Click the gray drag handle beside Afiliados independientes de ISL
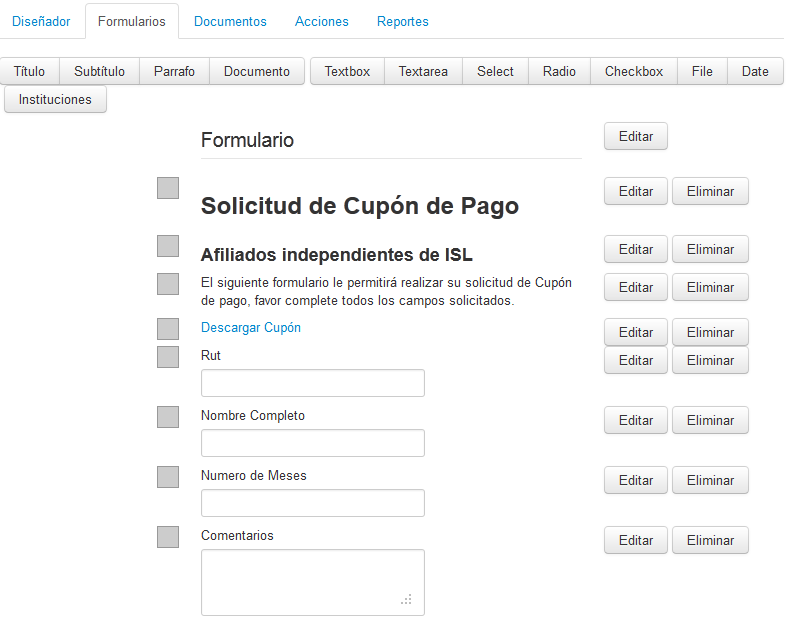 click(x=168, y=246)
